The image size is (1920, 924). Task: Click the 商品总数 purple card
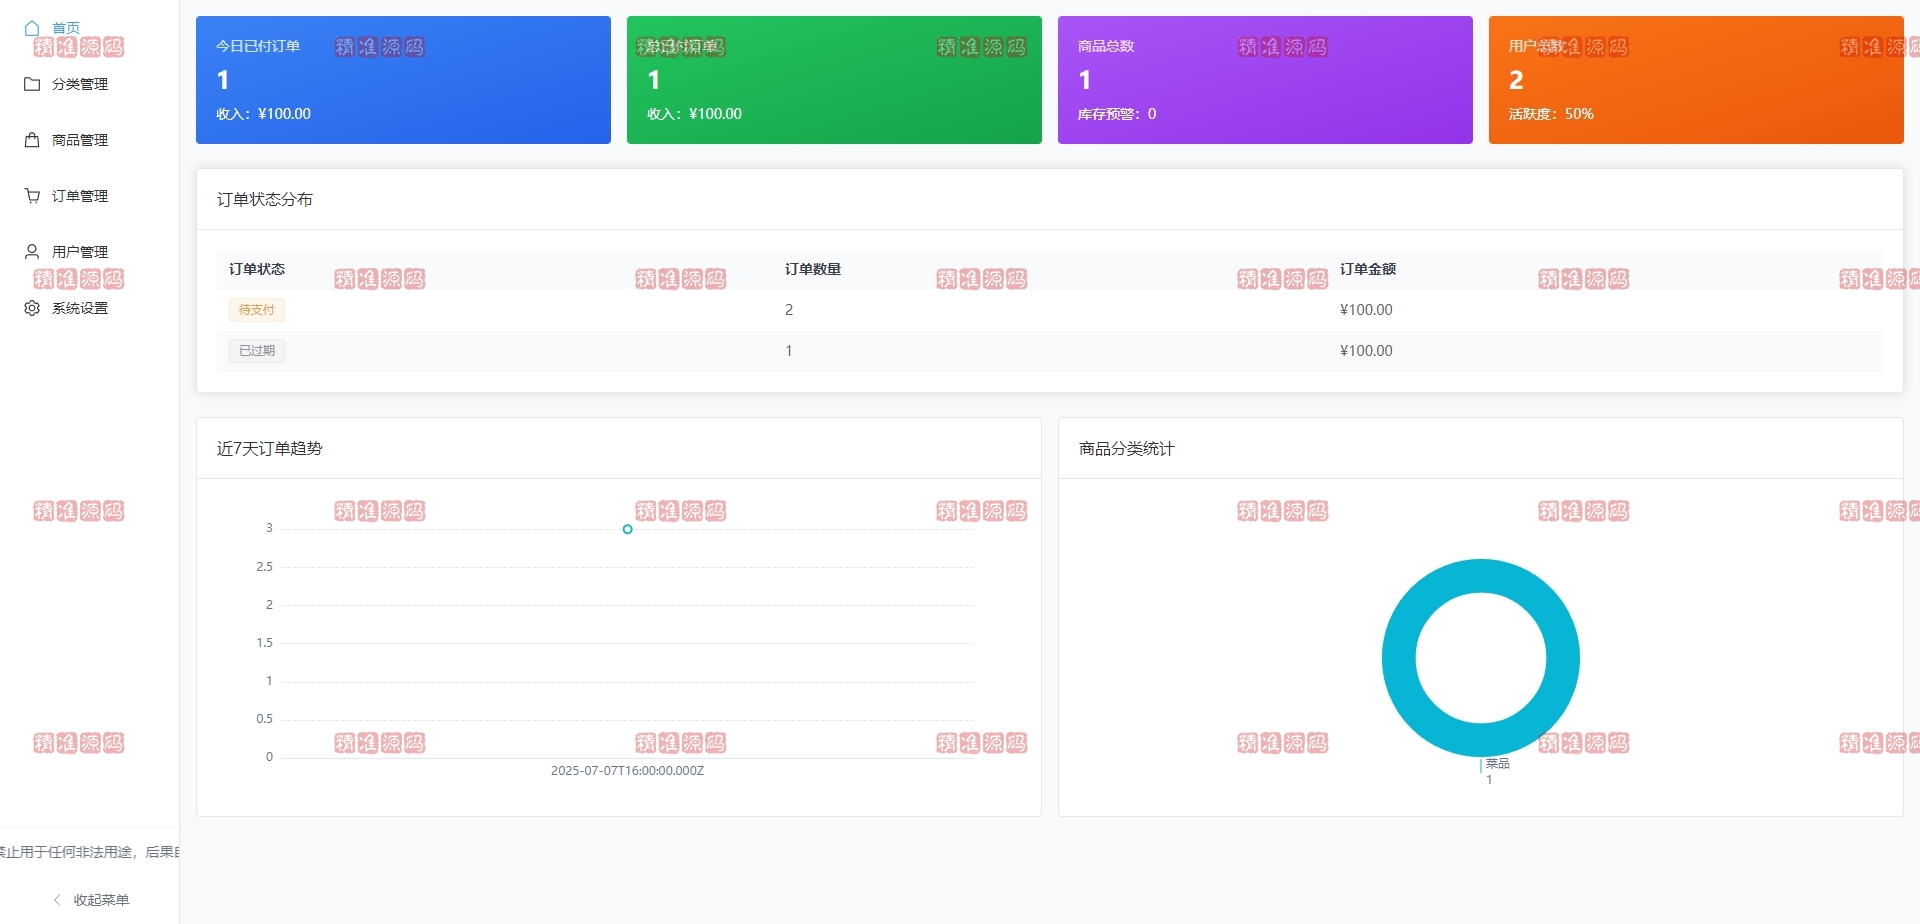pos(1265,80)
